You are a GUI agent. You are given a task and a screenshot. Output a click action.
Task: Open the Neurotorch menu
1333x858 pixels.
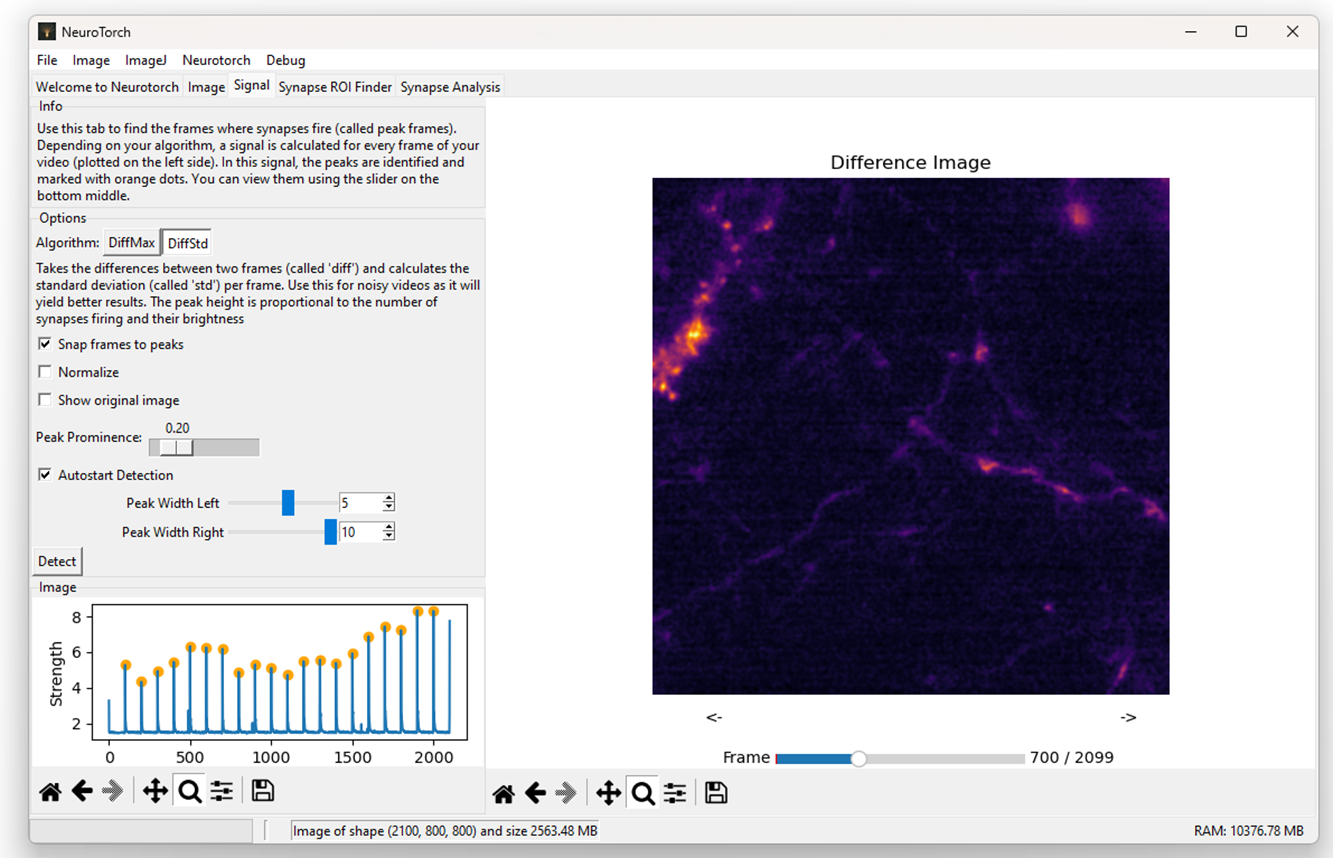(x=216, y=60)
